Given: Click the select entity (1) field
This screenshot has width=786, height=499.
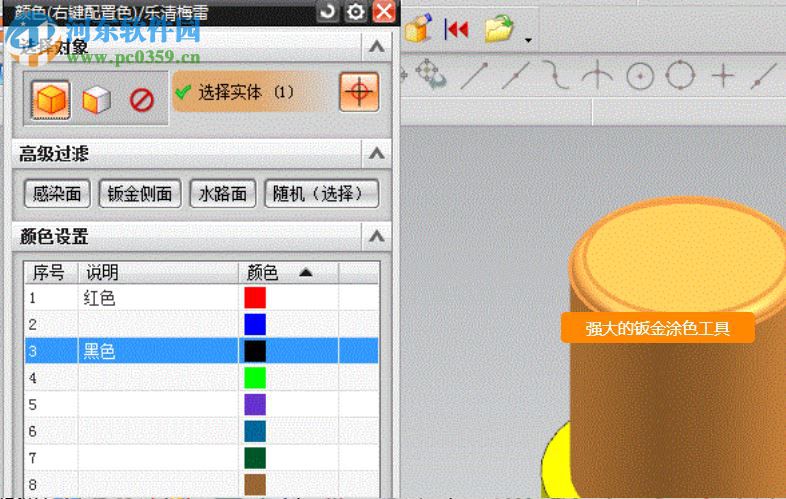Looking at the screenshot, I should point(252,92).
